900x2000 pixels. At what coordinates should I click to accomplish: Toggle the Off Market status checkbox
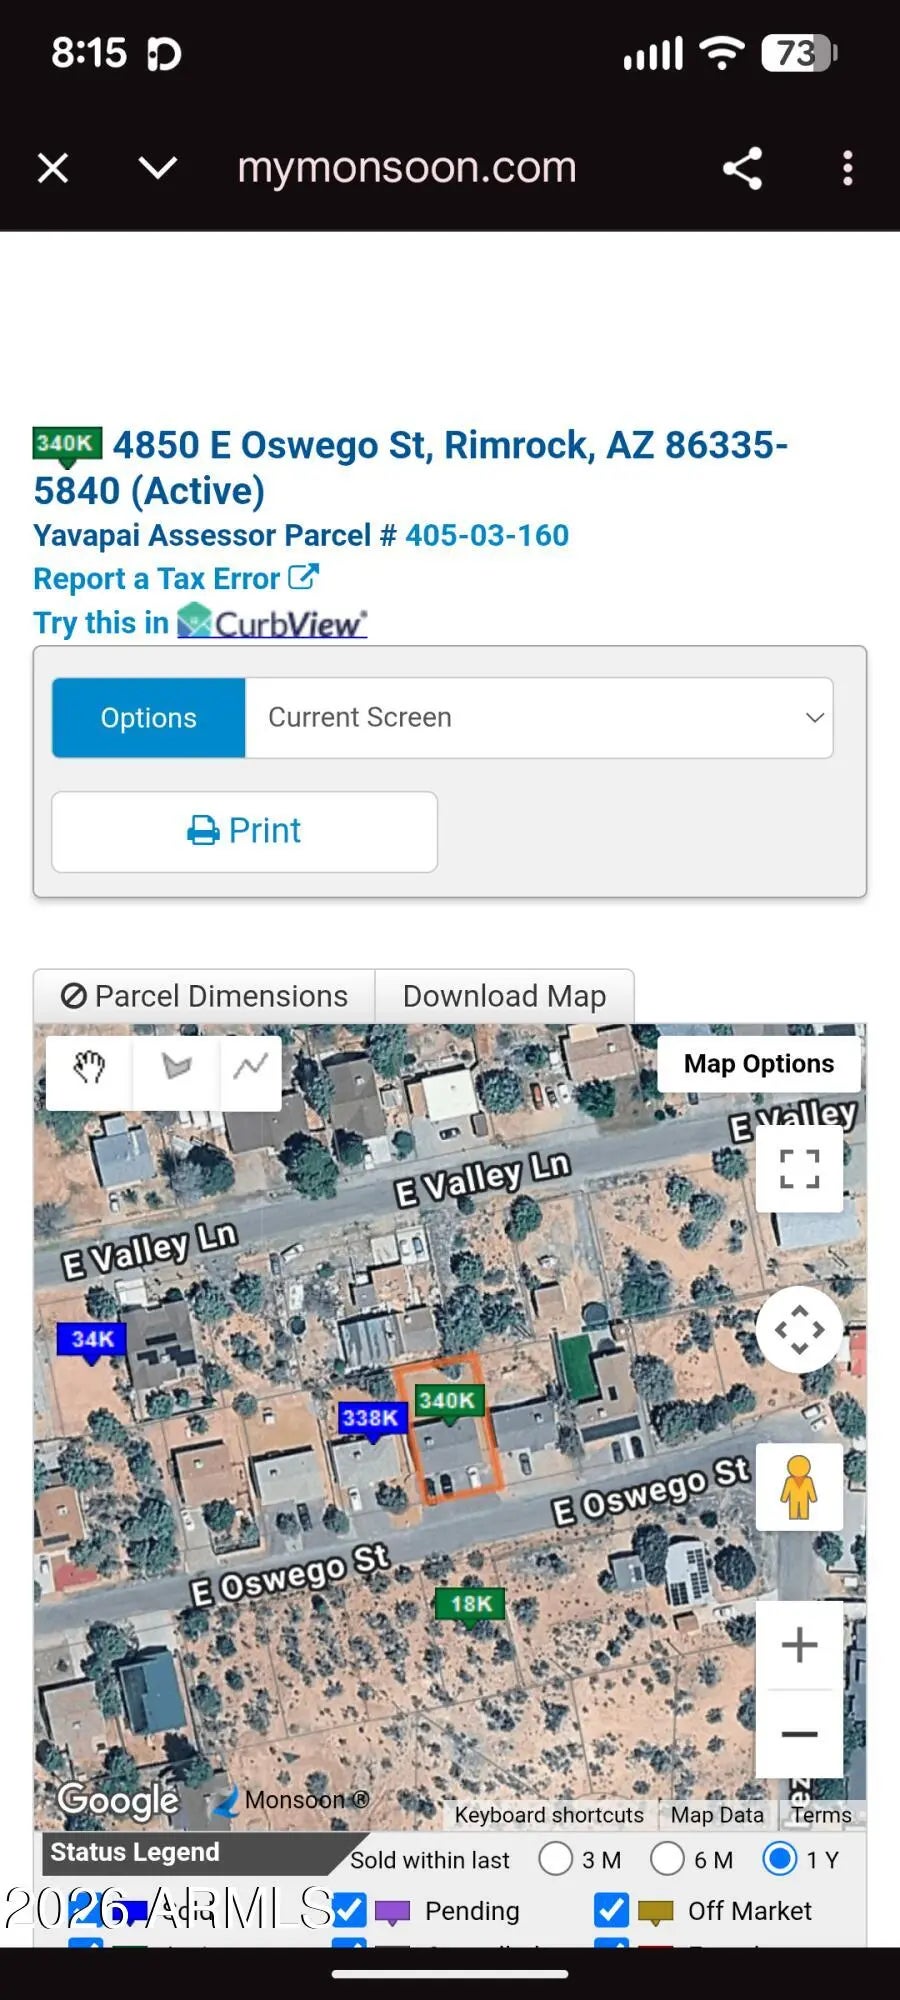point(611,1910)
